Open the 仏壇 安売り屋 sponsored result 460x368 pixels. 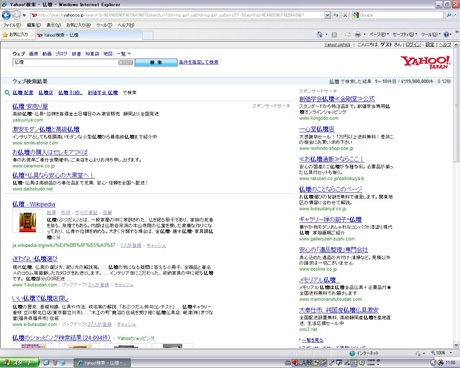pyautogui.click(x=30, y=106)
